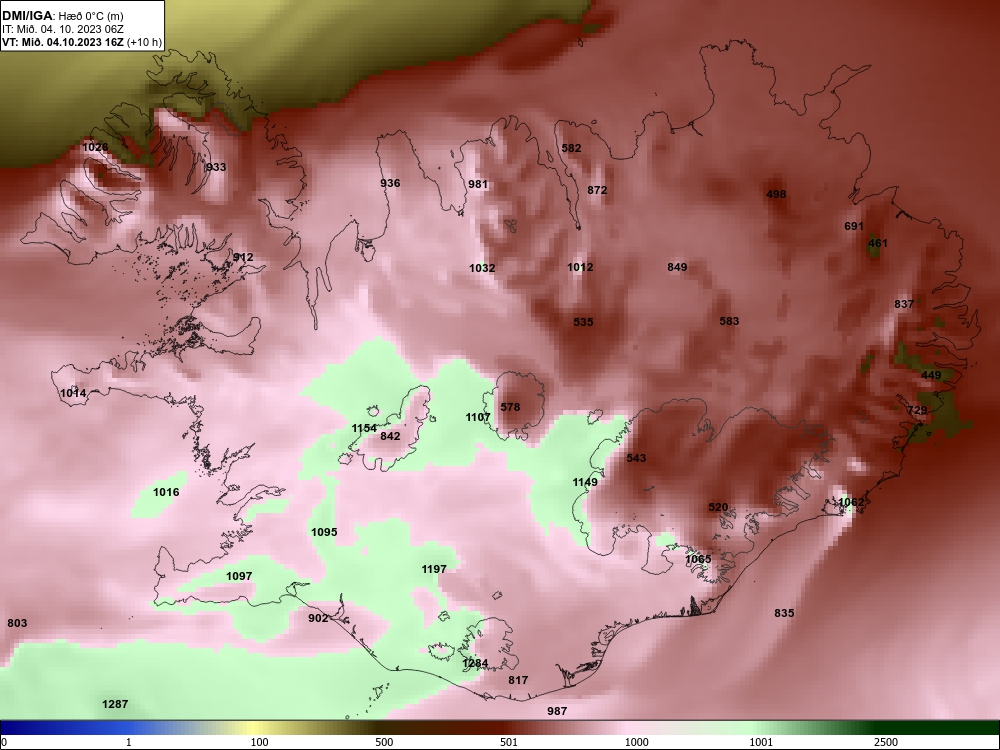This screenshot has width=1000, height=750.
Task: Click the map value 835
Action: 784,614
